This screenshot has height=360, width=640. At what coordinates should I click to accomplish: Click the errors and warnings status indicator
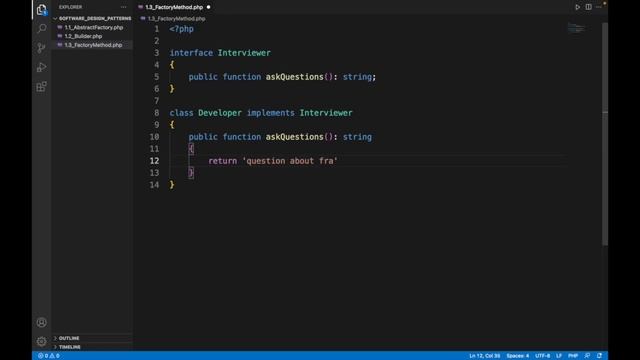49,356
